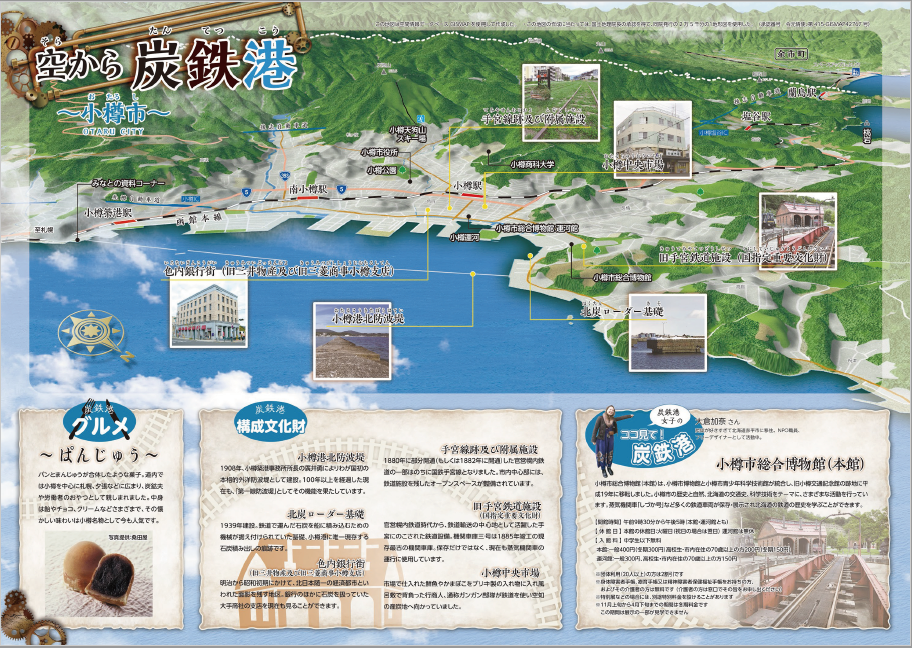This screenshot has height=648, width=912.
Task: Click the 旧手宮鉄道施設 heading in 構成文化財 panel
Action: point(507,506)
